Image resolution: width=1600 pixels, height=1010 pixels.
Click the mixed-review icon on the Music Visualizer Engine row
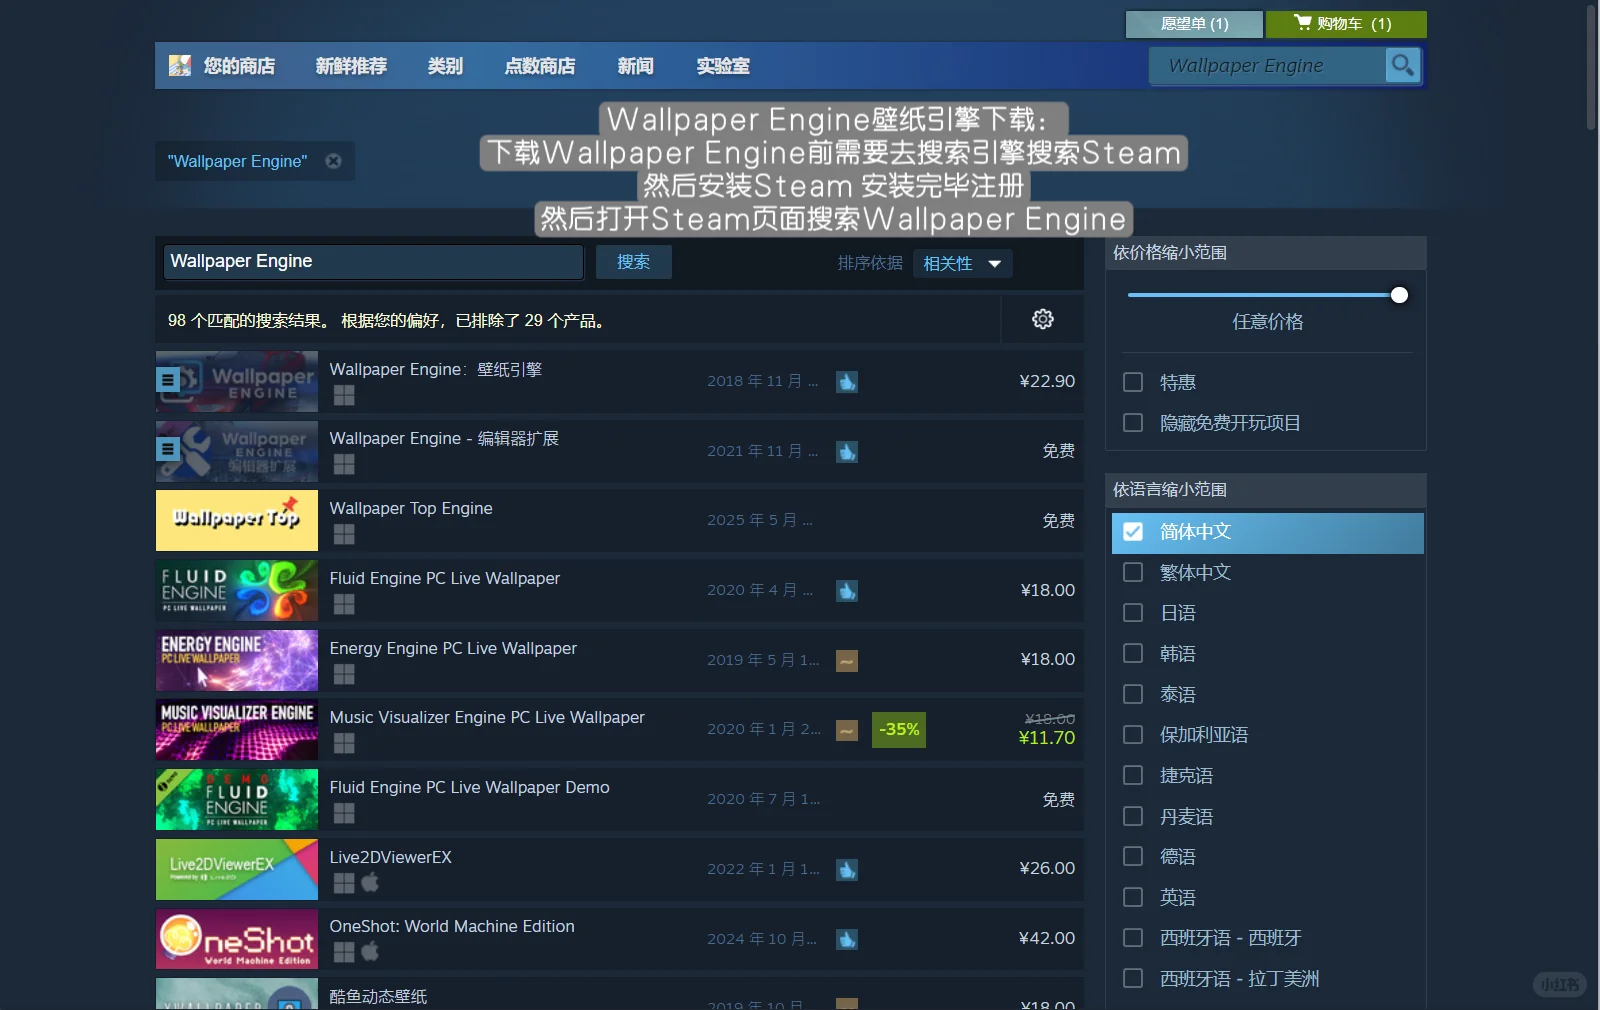pyautogui.click(x=846, y=730)
